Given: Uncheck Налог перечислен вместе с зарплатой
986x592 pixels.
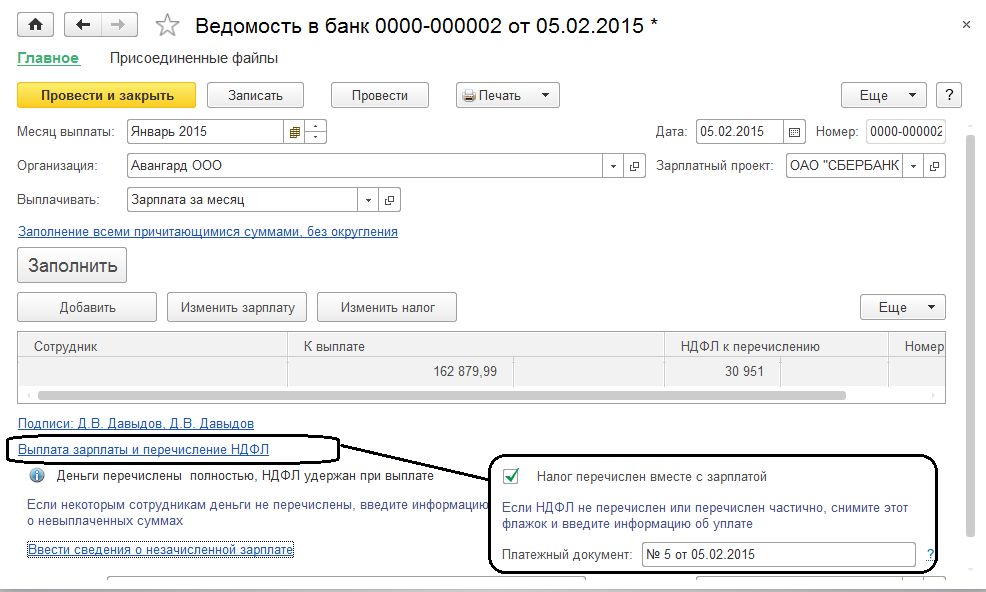Looking at the screenshot, I should point(511,476).
